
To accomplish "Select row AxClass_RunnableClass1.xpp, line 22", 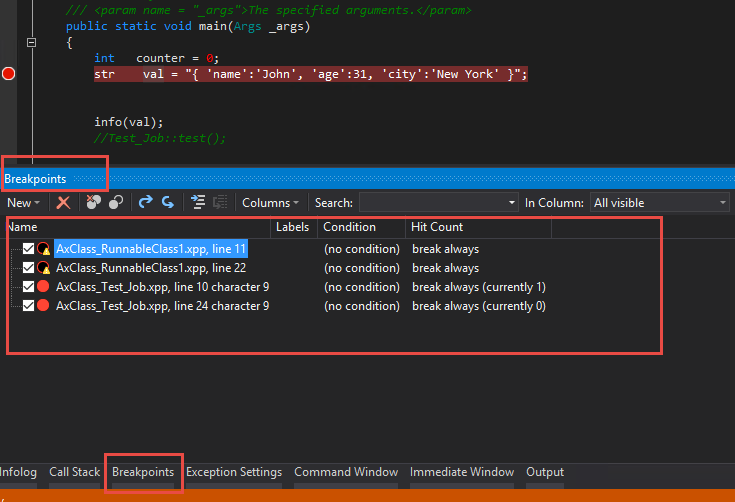I will click(x=151, y=268).
